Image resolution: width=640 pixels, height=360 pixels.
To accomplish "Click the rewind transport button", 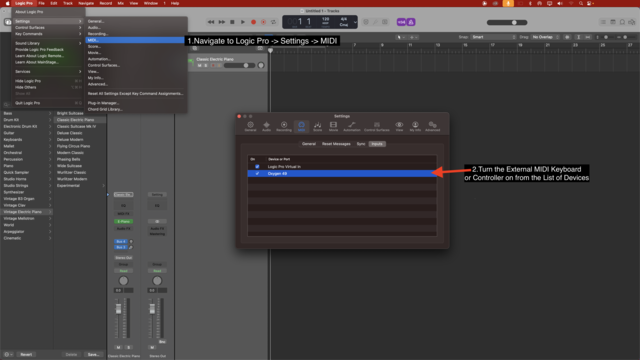I will 211,22.
